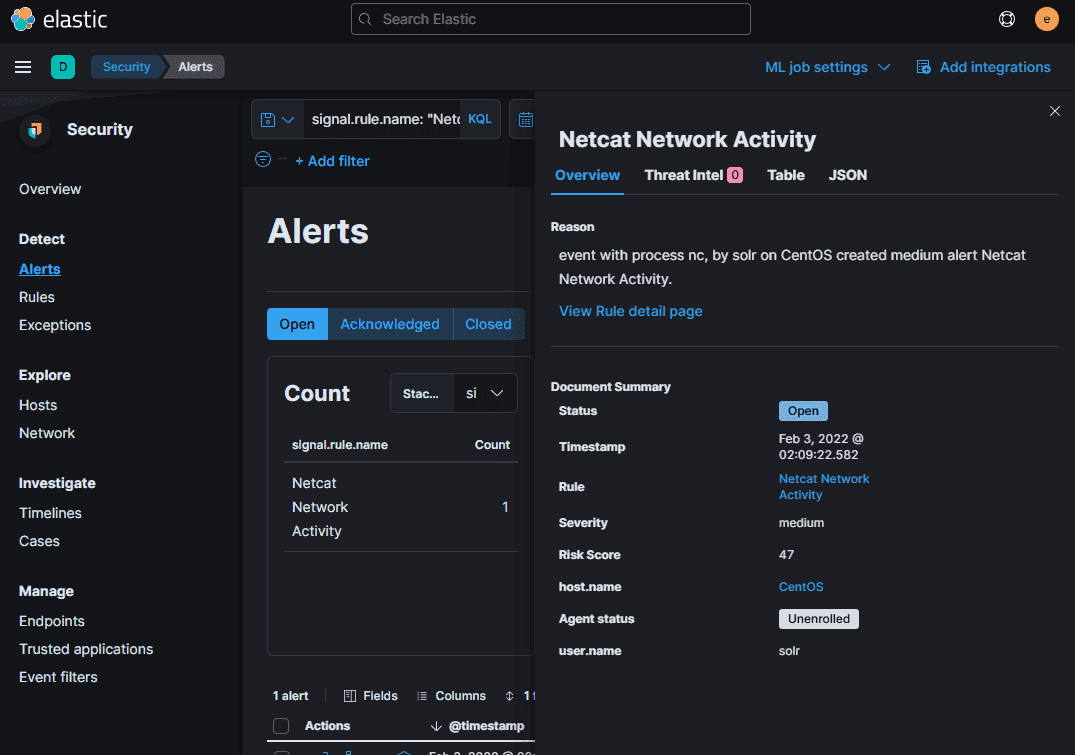
Task: Open the date picker calendar icon
Action: [x=526, y=119]
